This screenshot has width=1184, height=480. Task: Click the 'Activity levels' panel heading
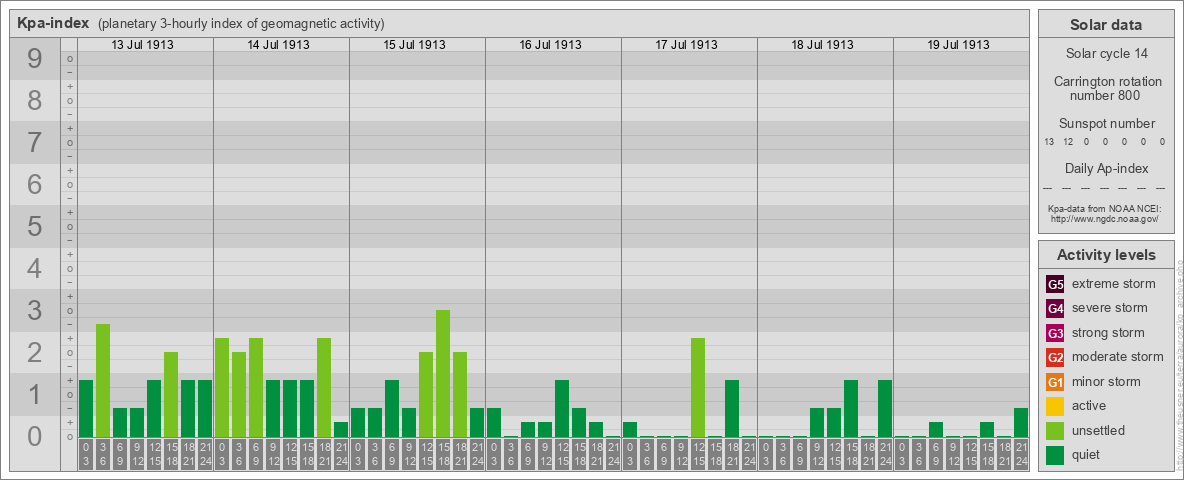[1106, 255]
